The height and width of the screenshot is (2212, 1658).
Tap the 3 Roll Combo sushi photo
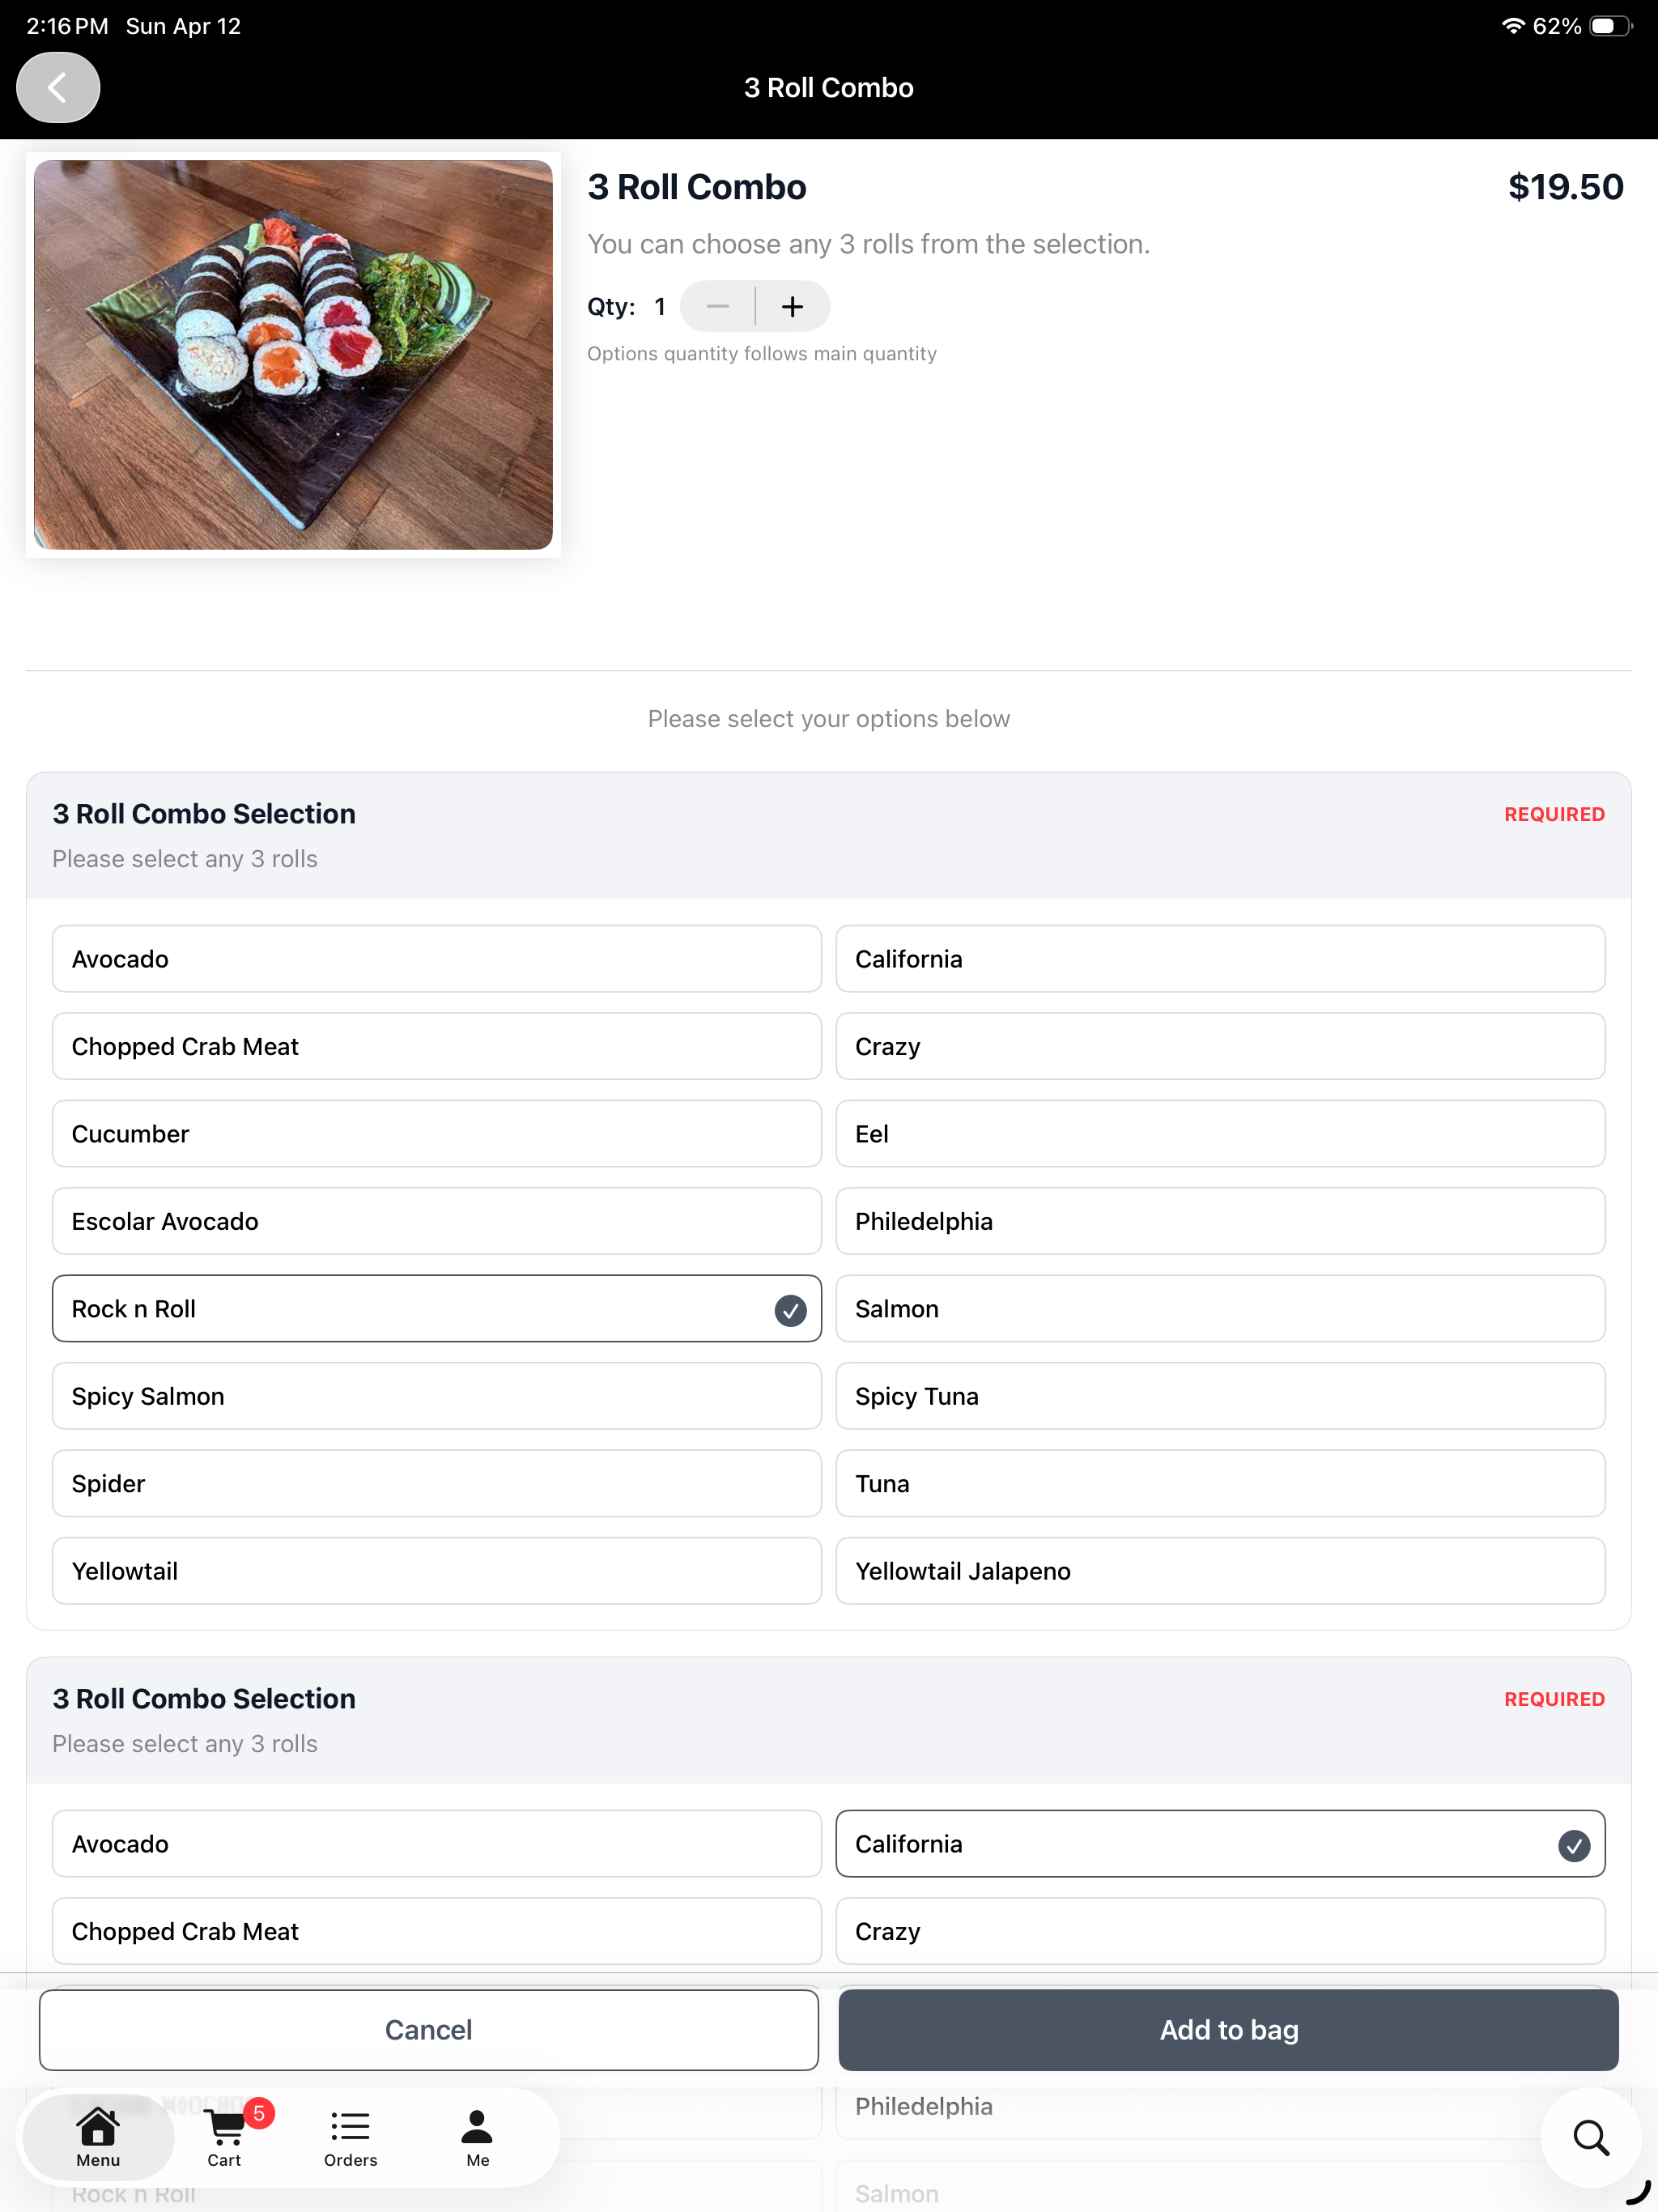(x=293, y=355)
